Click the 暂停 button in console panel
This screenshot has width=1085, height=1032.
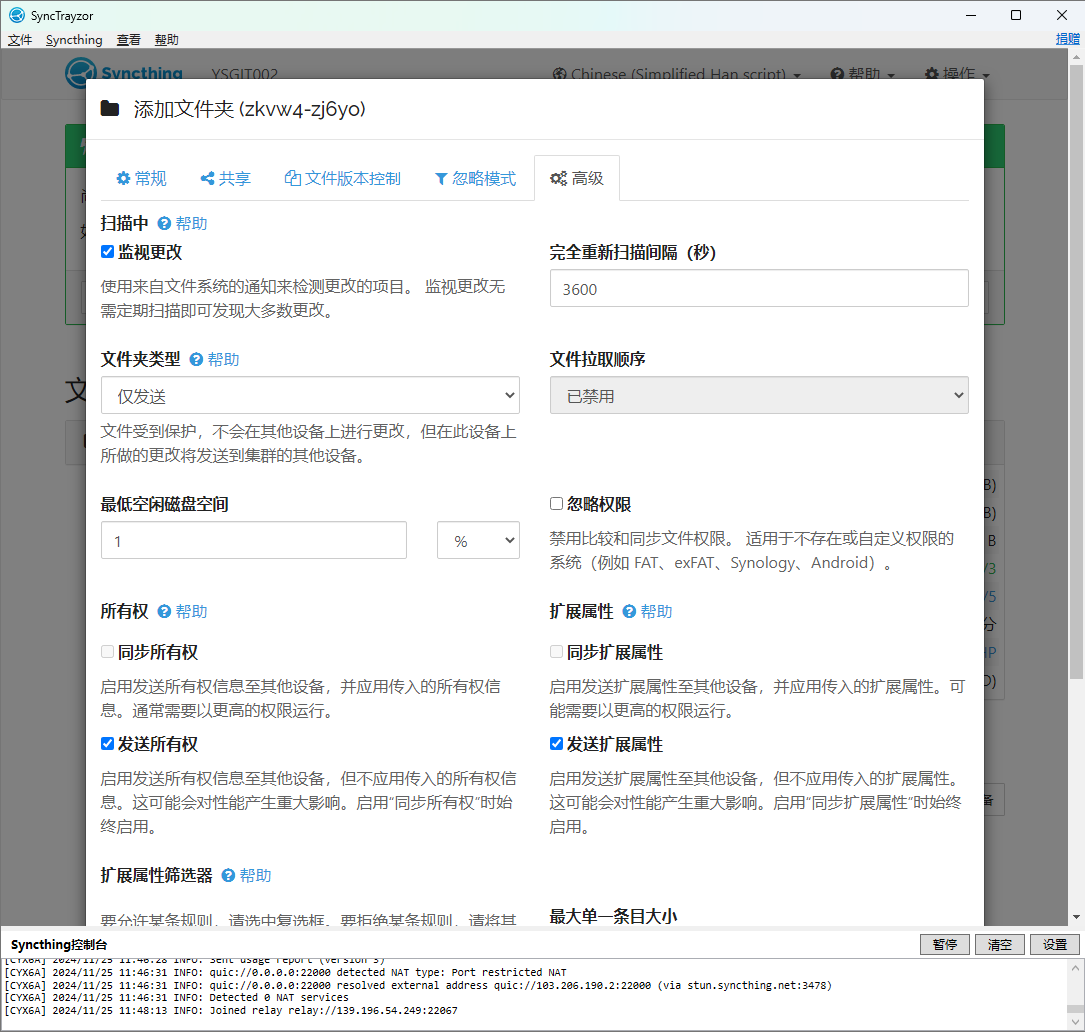[x=944, y=944]
